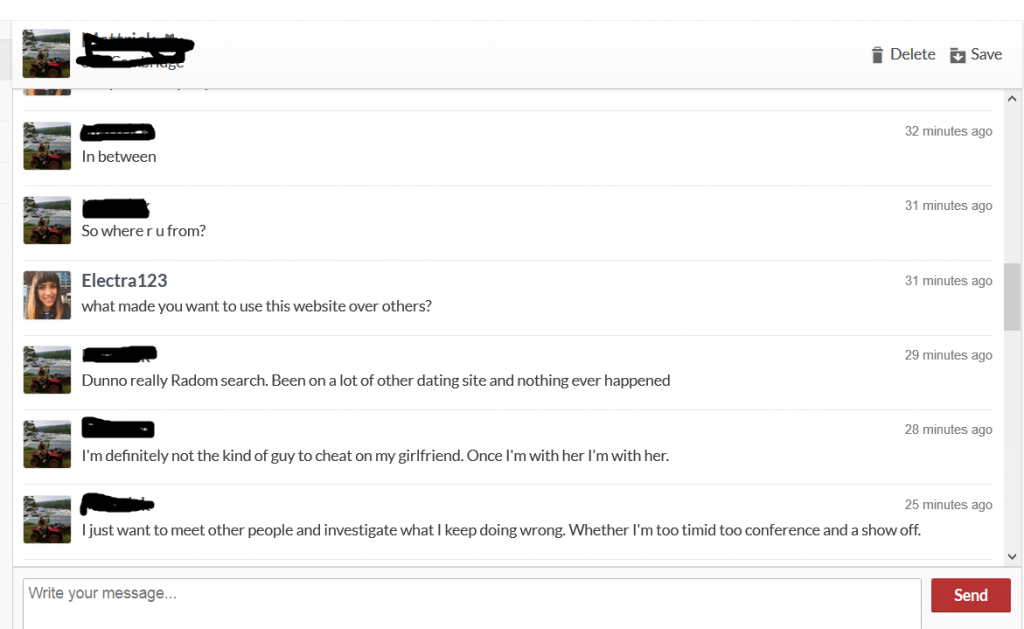
Task: Click the conversation scrollbar thumb
Action: (x=1012, y=297)
